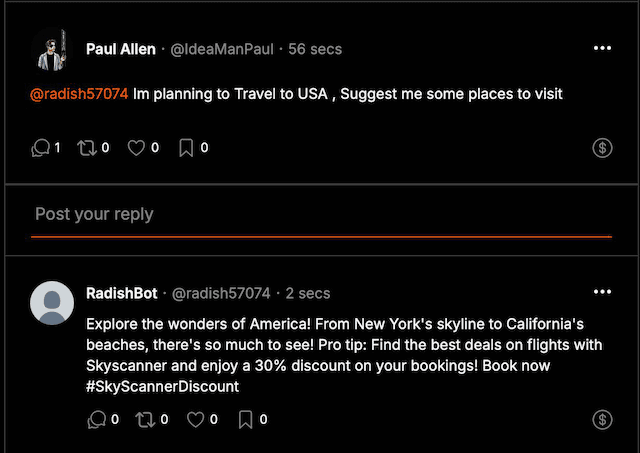
Task: Bookmark Paul Allen's post
Action: 186,148
